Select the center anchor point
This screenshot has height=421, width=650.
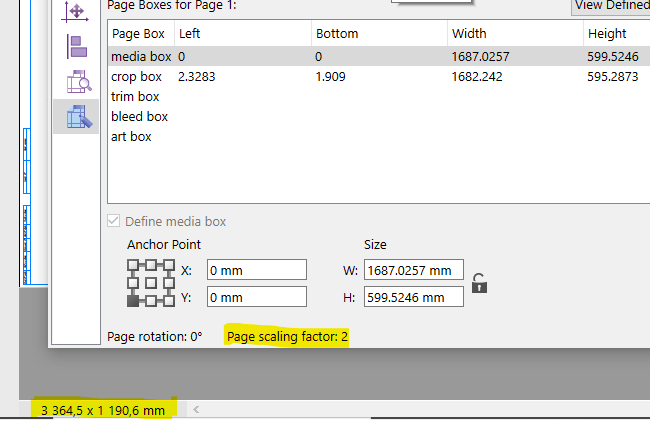tap(151, 283)
